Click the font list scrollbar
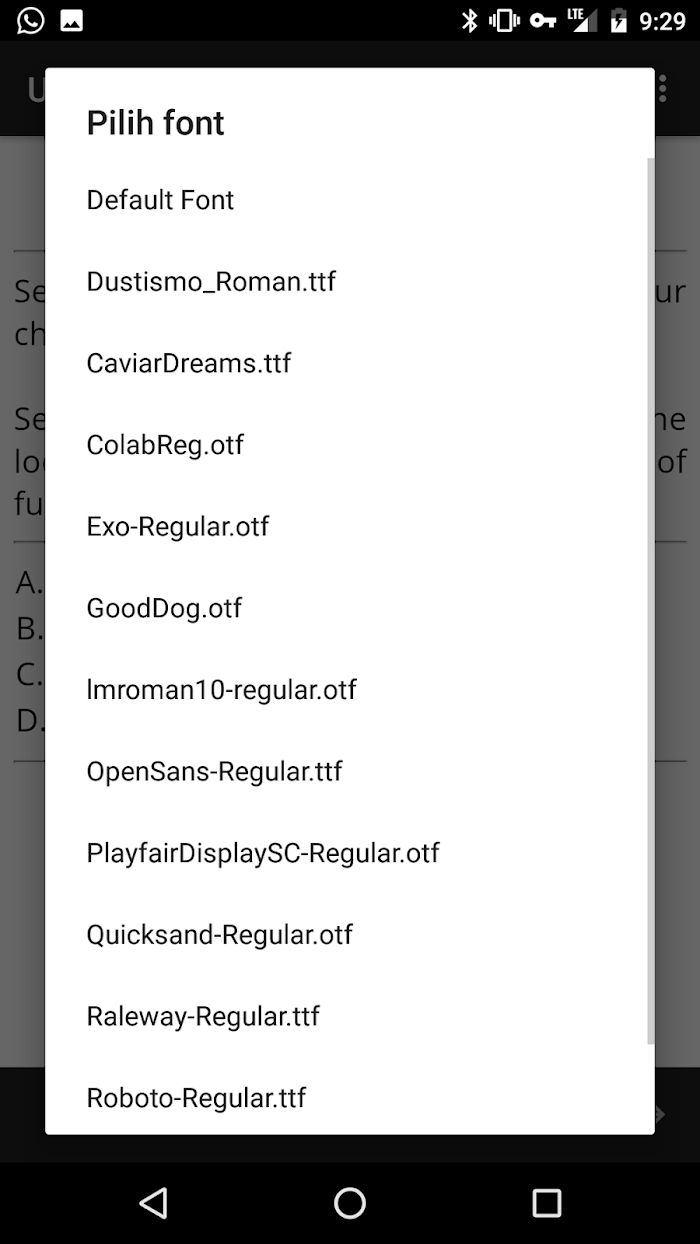 point(651,600)
